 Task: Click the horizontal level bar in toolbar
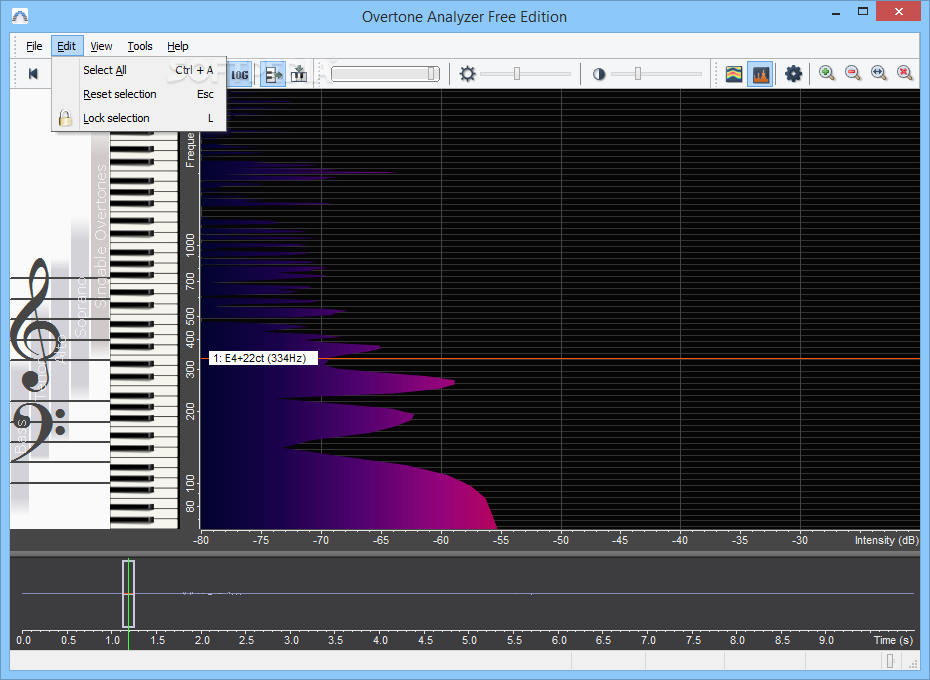point(386,74)
